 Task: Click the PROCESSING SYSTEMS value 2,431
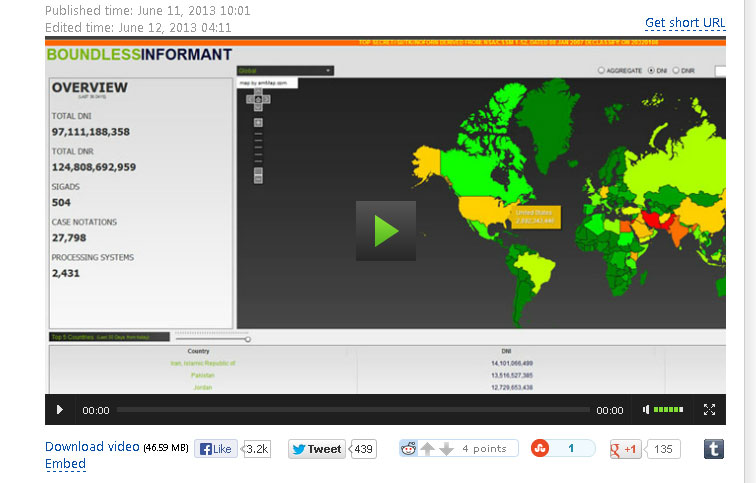(66, 273)
